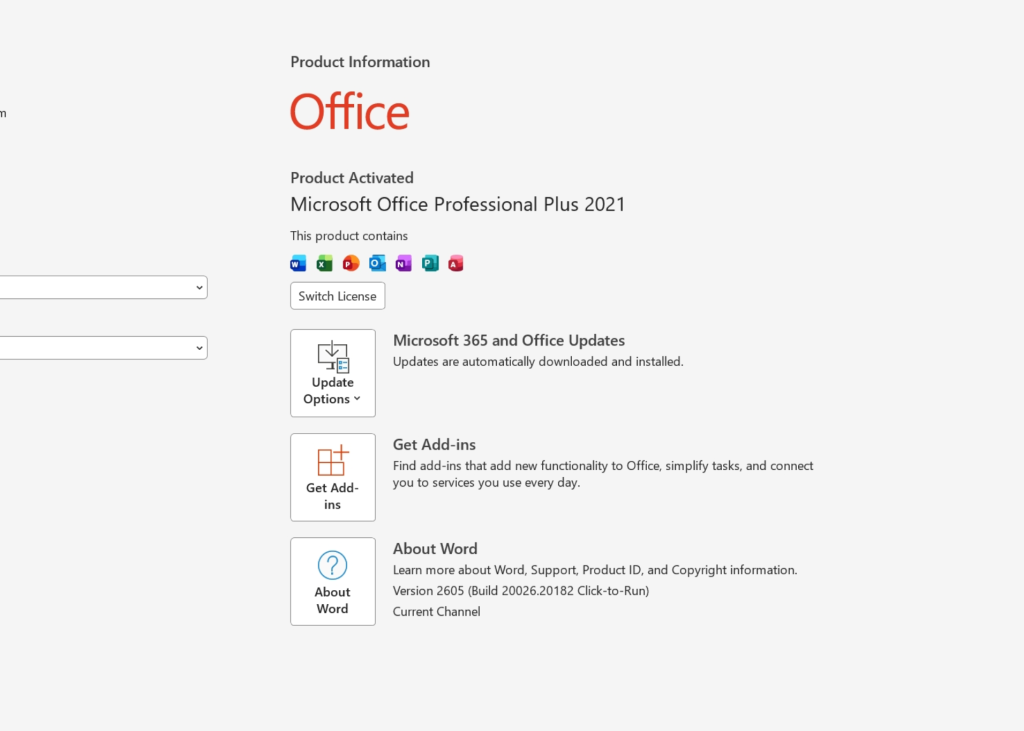Image resolution: width=1024 pixels, height=731 pixels.
Task: Click the Excel app icon
Action: coord(325,263)
